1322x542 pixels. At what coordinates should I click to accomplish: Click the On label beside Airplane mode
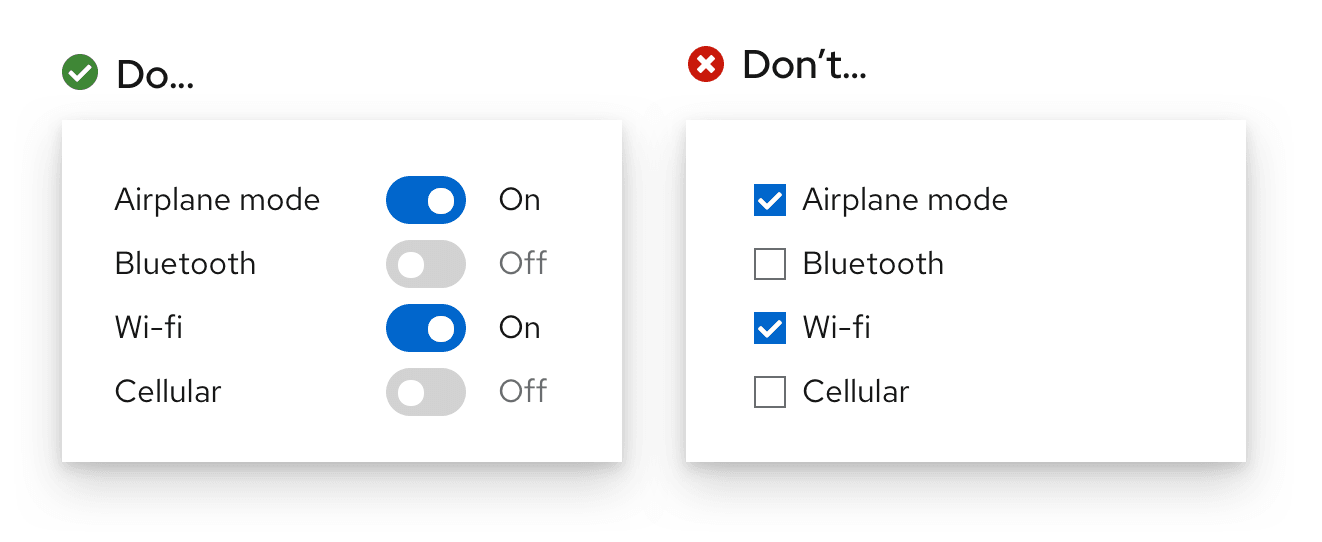coord(520,200)
